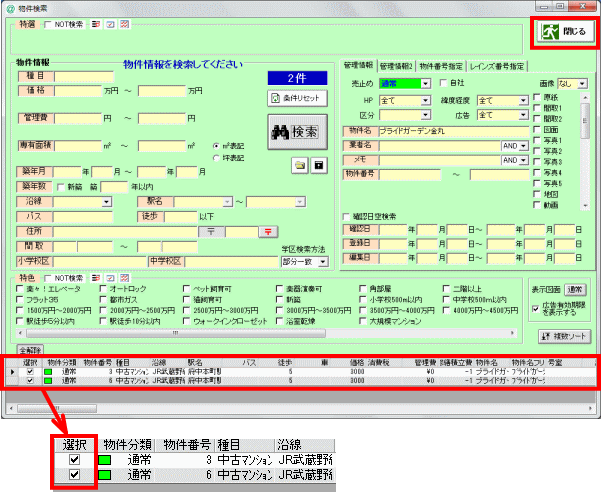Click the gray 〒 postal code button
The width and height of the screenshot is (601, 492).
211,232
